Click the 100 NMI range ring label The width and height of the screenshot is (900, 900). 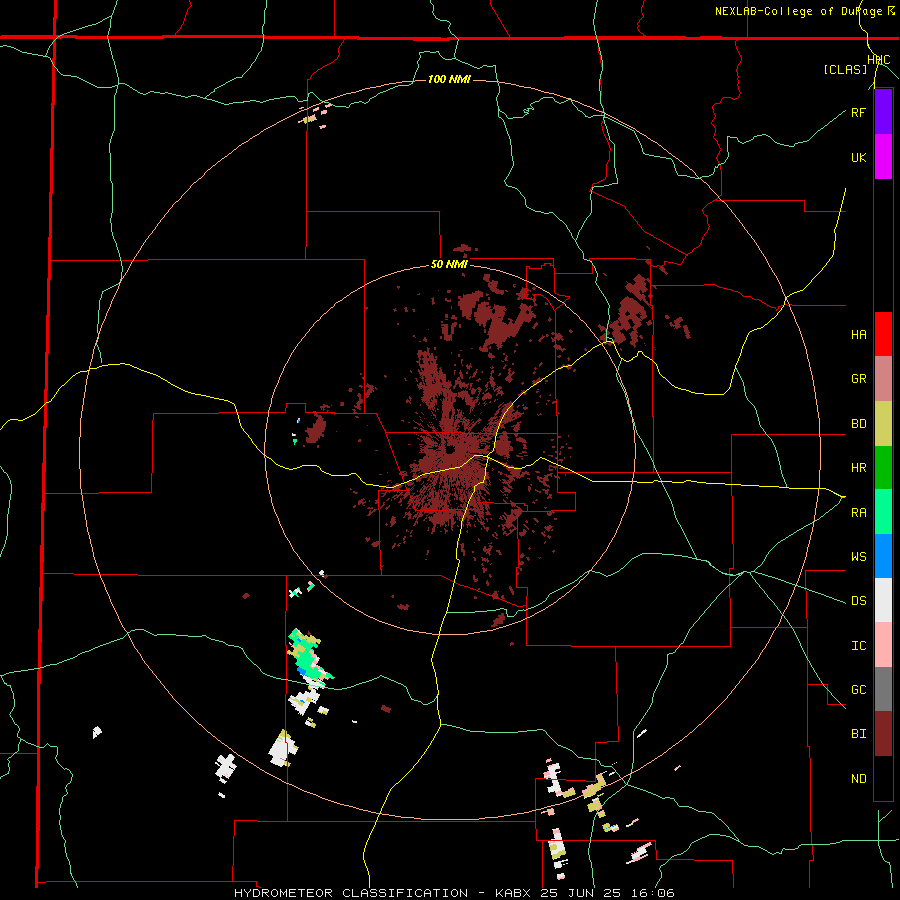[449, 79]
